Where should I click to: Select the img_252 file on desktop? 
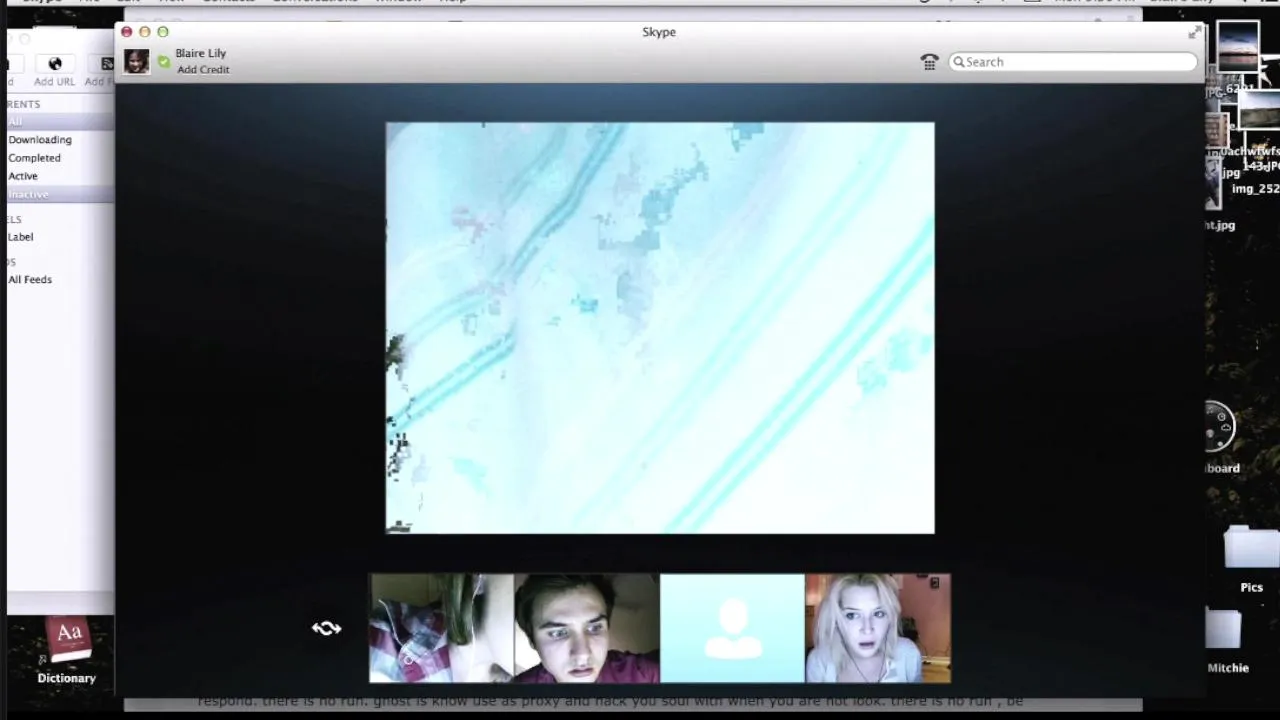(1255, 189)
